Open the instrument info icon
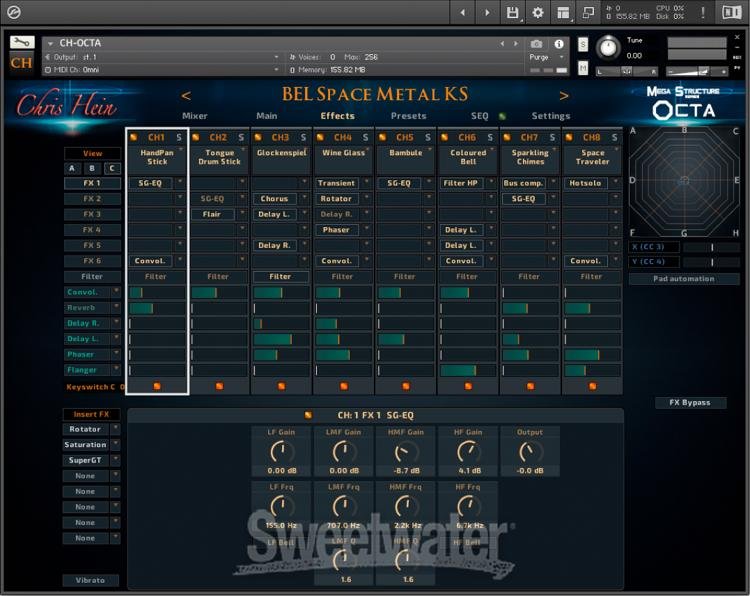 (x=559, y=44)
